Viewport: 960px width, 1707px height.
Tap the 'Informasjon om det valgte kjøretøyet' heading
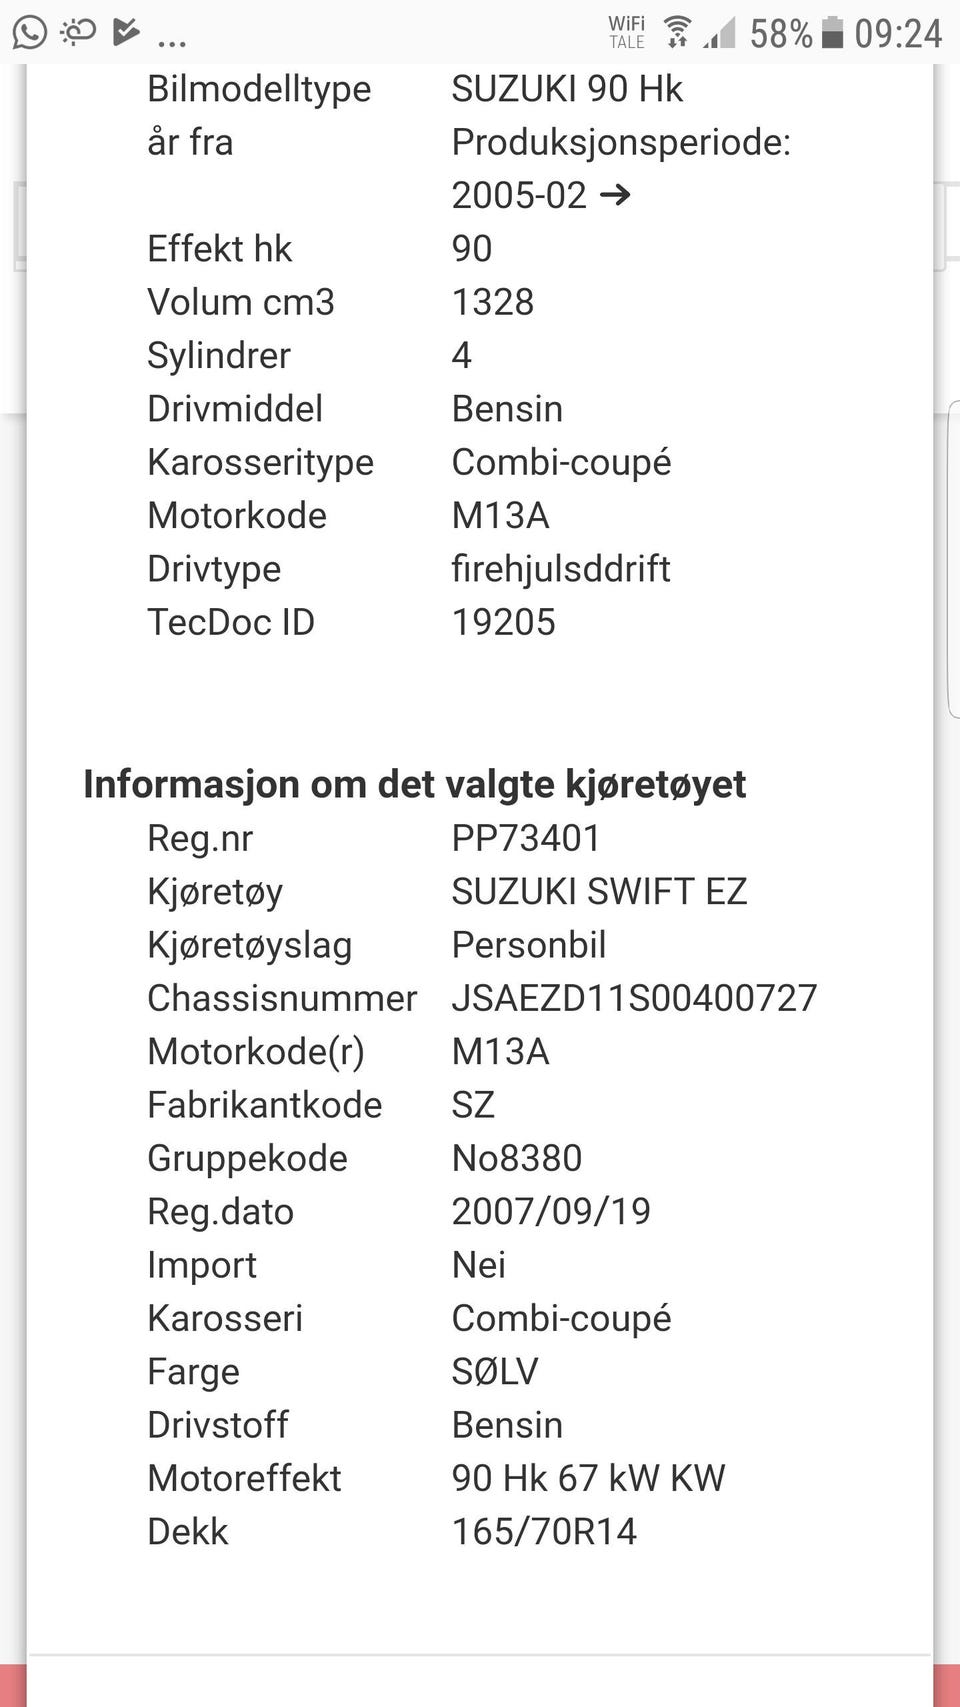pos(414,784)
